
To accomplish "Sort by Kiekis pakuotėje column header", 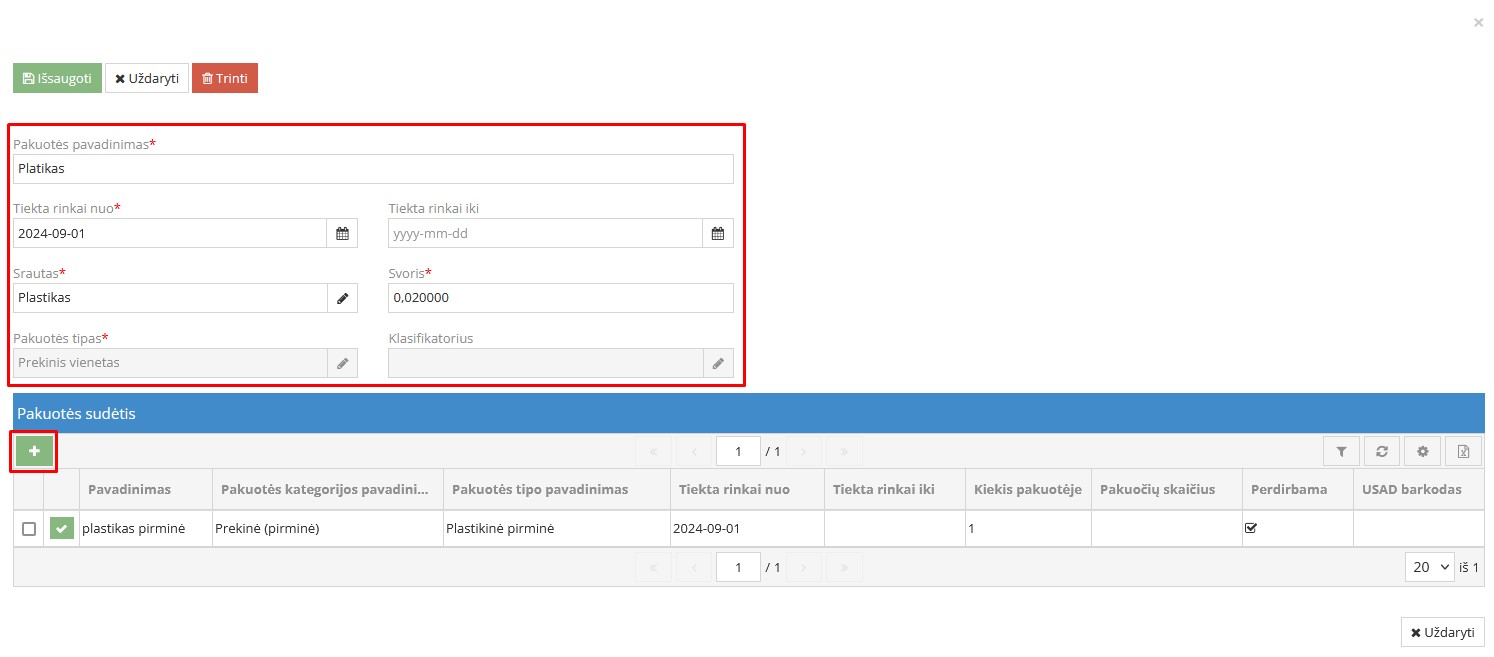I will (1027, 490).
